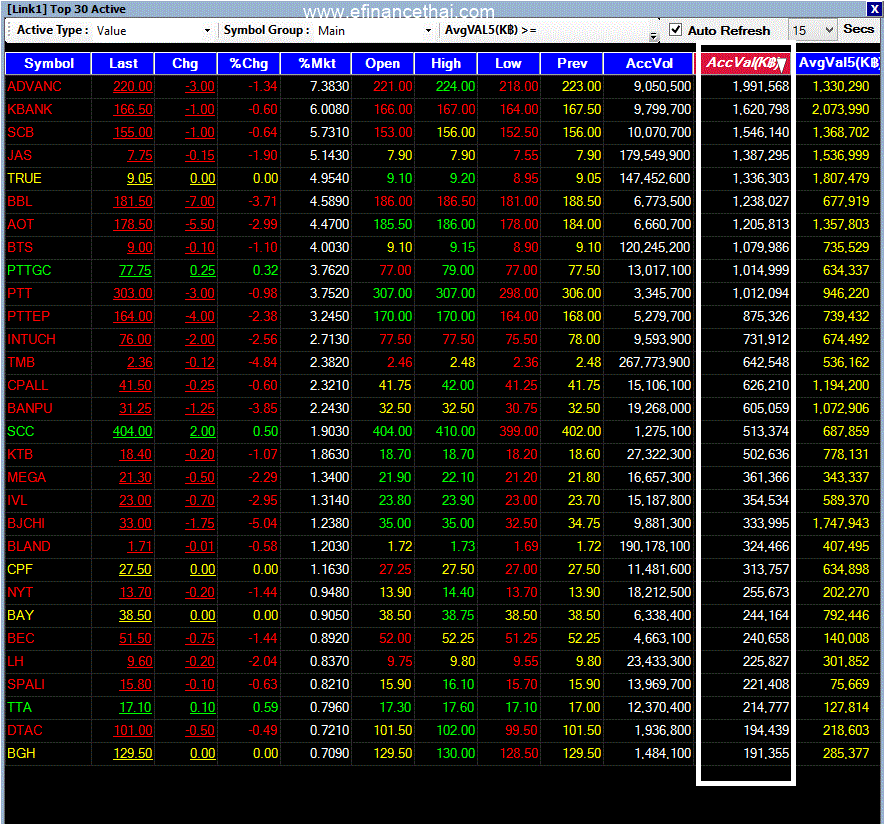The image size is (885, 824).
Task: Select the IVL symbol
Action: (x=17, y=500)
